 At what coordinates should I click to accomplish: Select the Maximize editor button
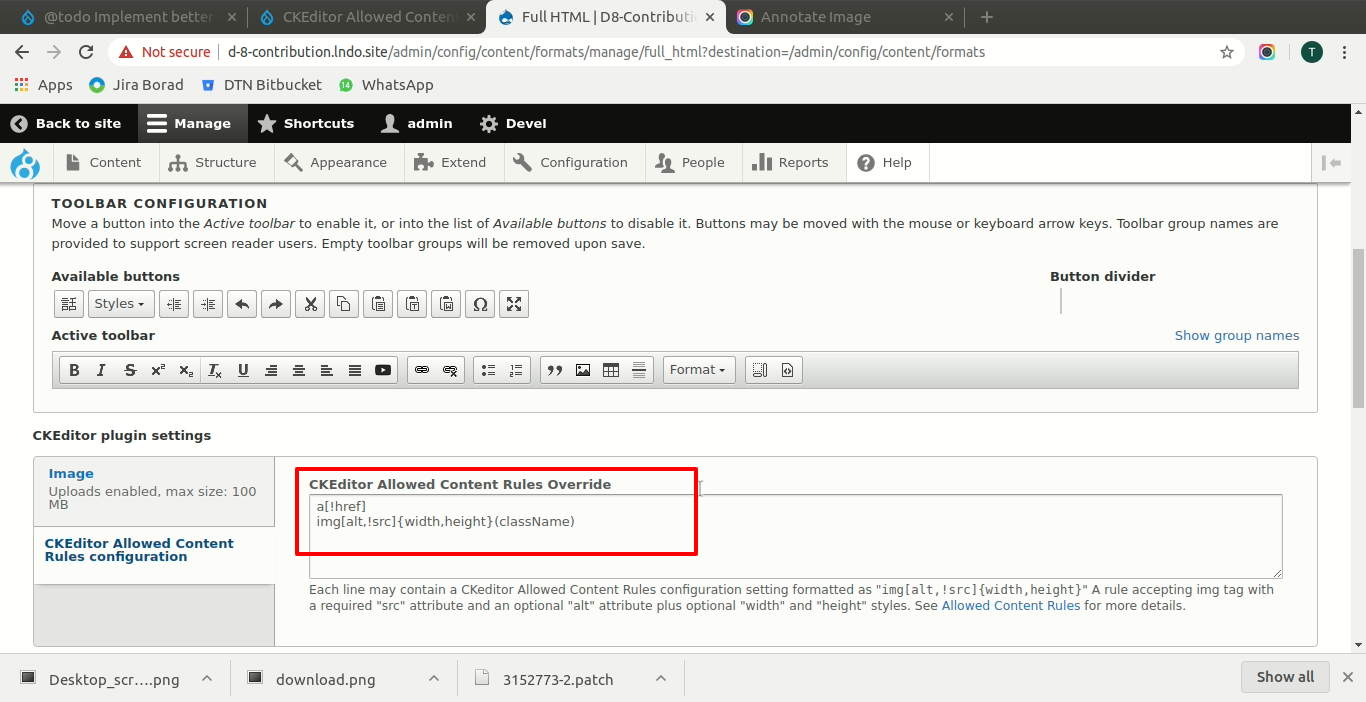[x=514, y=304]
